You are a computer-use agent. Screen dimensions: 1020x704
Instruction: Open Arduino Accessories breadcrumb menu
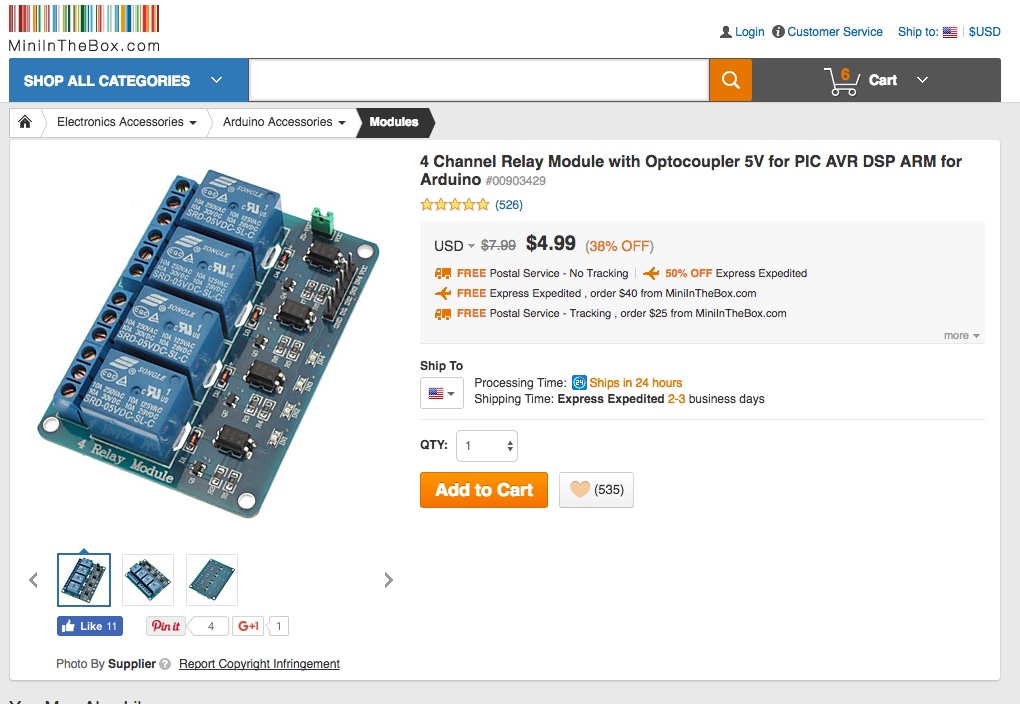pyautogui.click(x=284, y=122)
